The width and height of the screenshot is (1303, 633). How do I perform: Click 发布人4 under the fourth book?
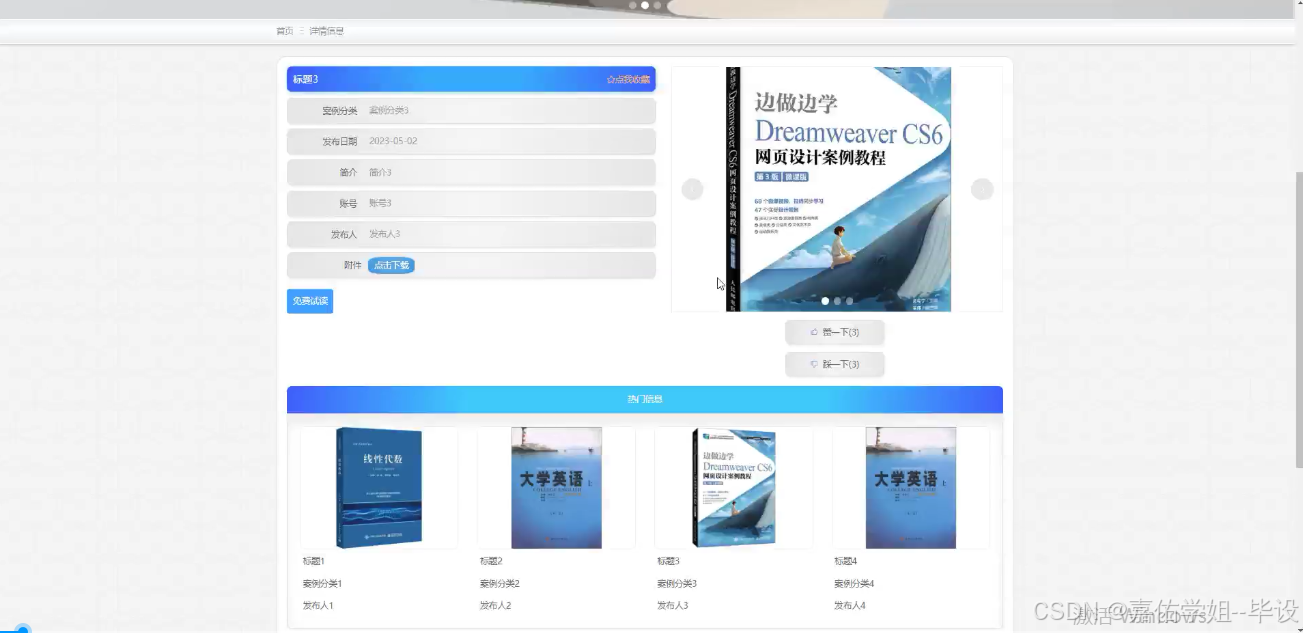850,605
